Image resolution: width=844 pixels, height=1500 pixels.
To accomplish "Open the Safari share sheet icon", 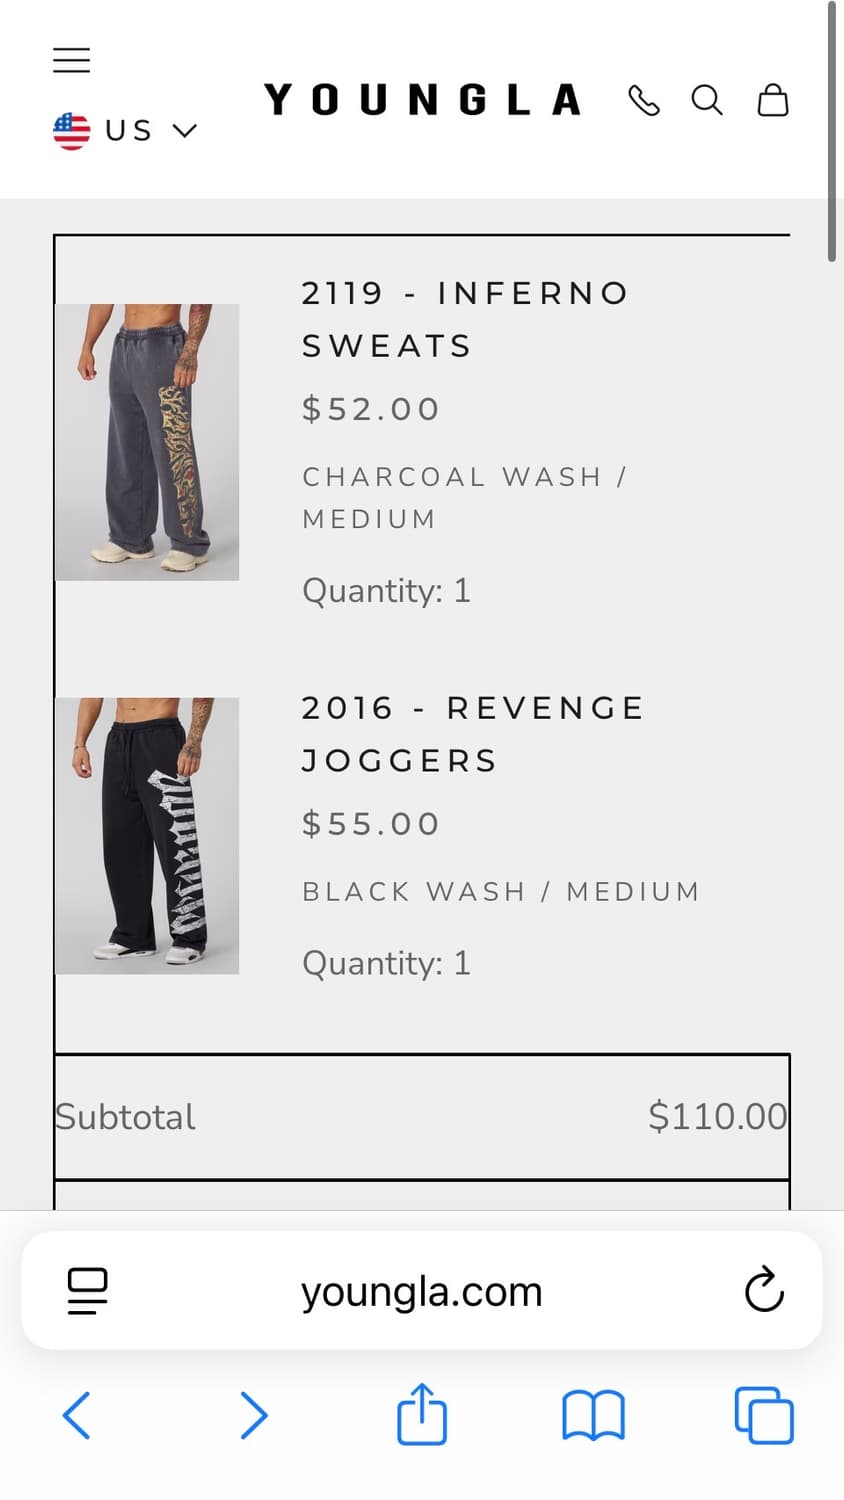I will (422, 1414).
